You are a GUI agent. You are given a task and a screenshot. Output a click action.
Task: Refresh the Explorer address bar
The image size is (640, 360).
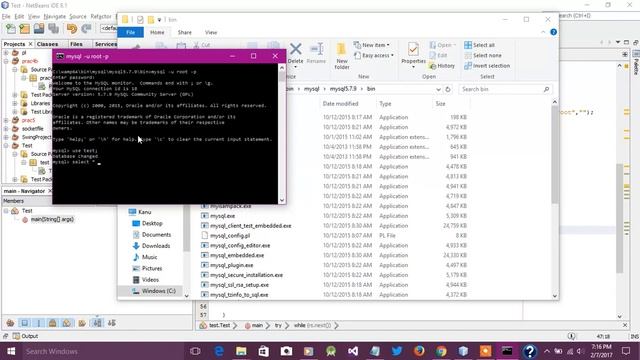pos(448,89)
